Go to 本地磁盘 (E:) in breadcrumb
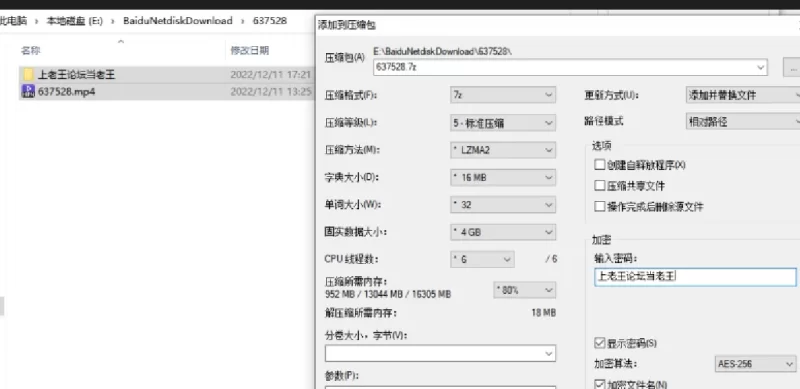This screenshot has height=389, width=800. coord(74,21)
